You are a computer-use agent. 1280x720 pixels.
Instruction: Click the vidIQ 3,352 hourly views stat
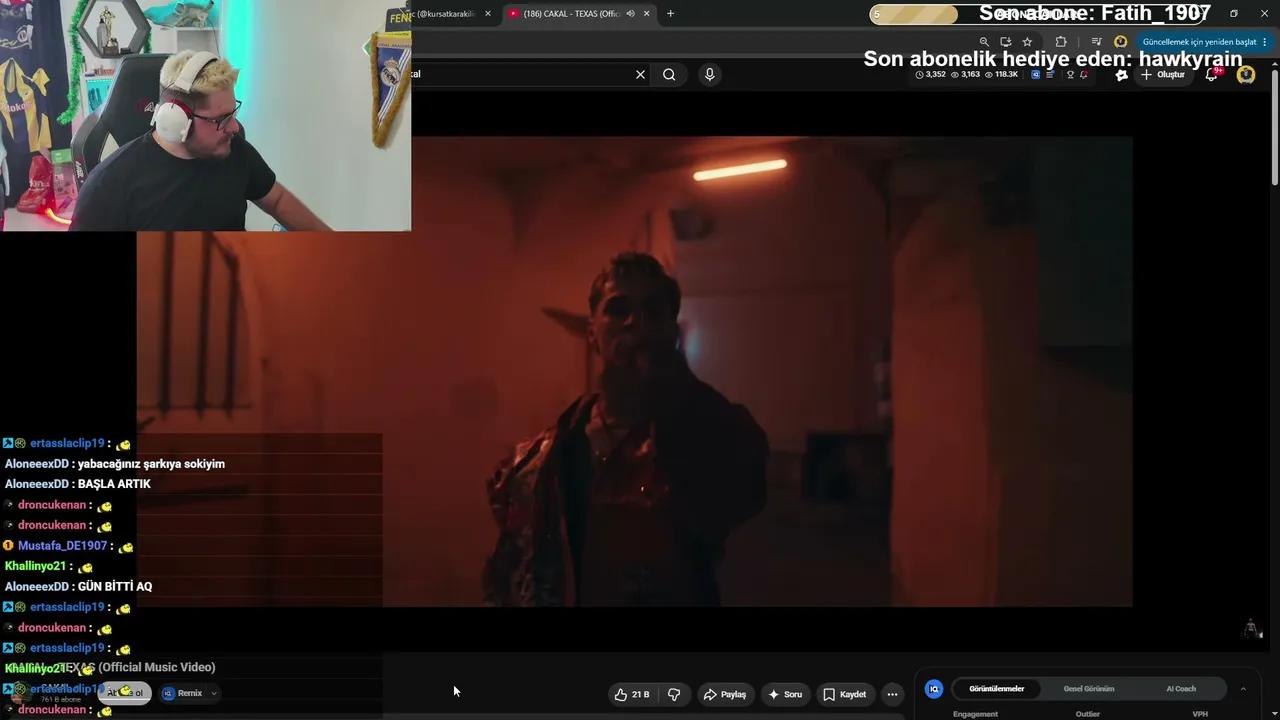pyautogui.click(x=930, y=74)
